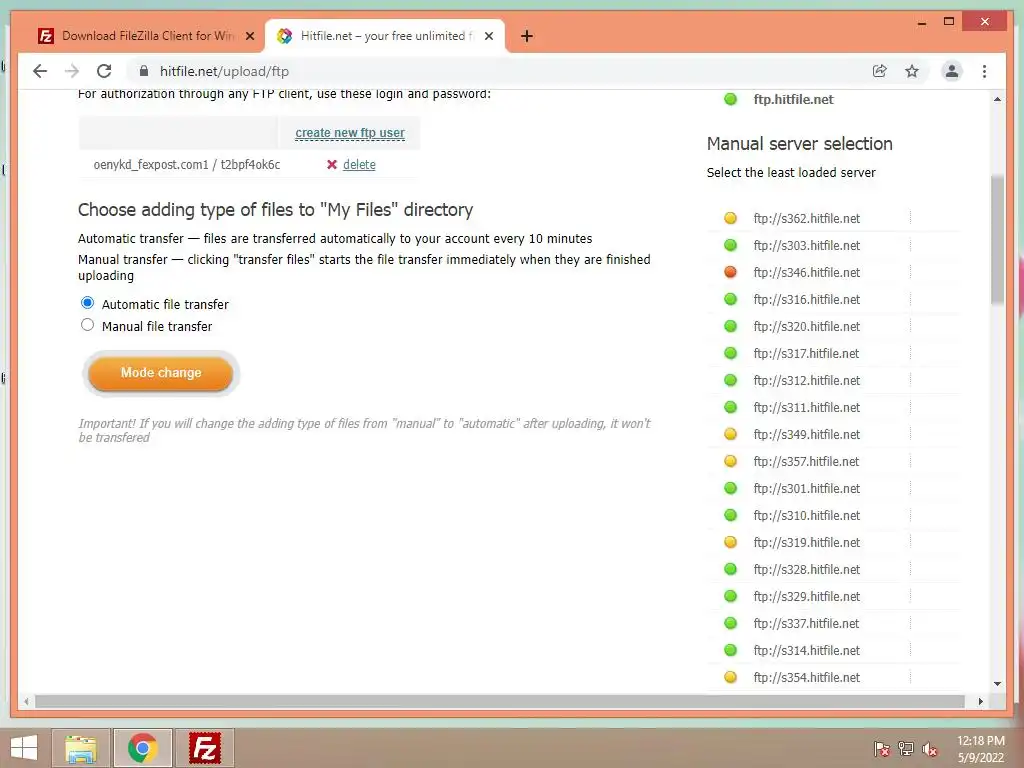Select server ftp://s317.hitfile.net
The height and width of the screenshot is (768, 1024).
tap(806, 353)
